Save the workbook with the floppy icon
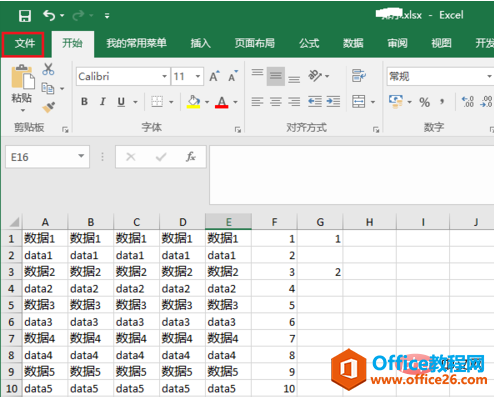Screen dimensions: 494x397 click(25, 16)
